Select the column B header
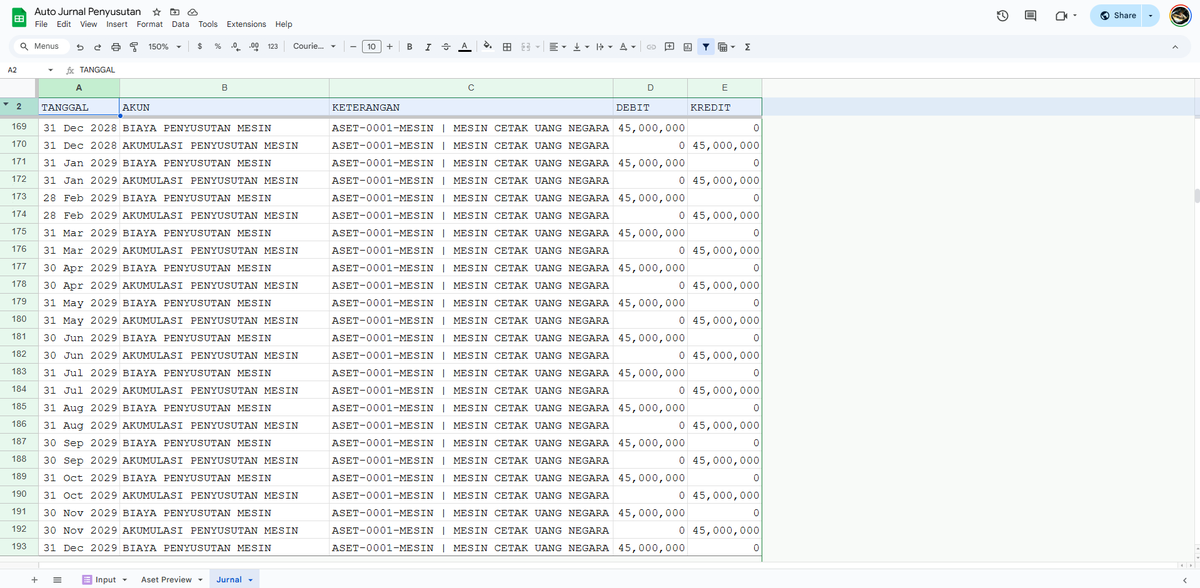The height and width of the screenshot is (588, 1200). [x=224, y=89]
